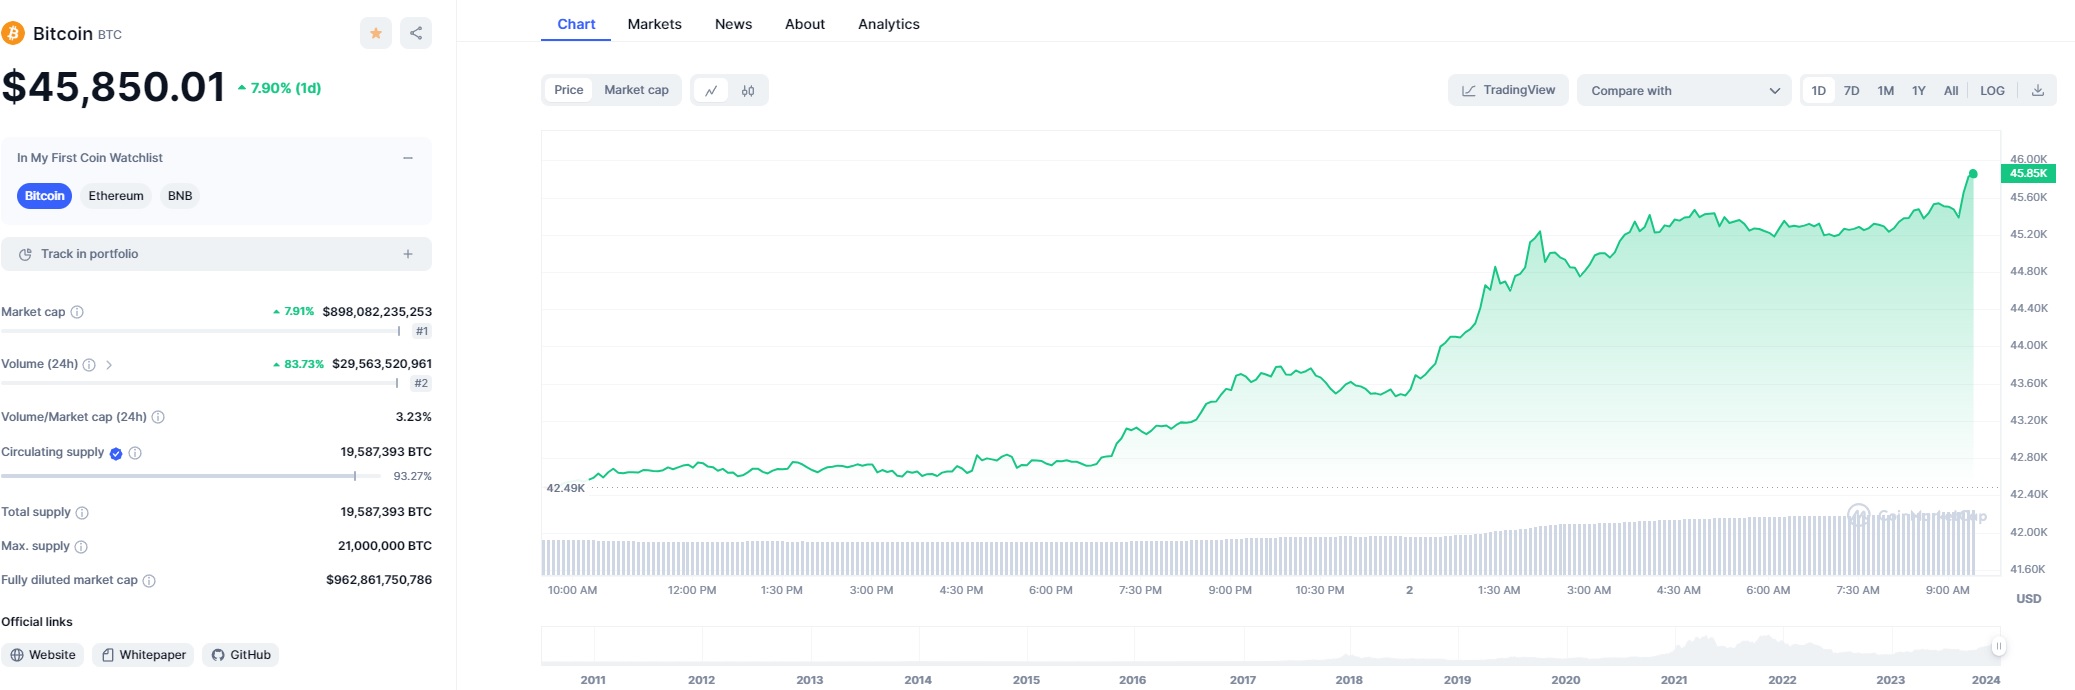Open the share options icon
Image resolution: width=2075 pixels, height=690 pixels.
pyautogui.click(x=416, y=33)
